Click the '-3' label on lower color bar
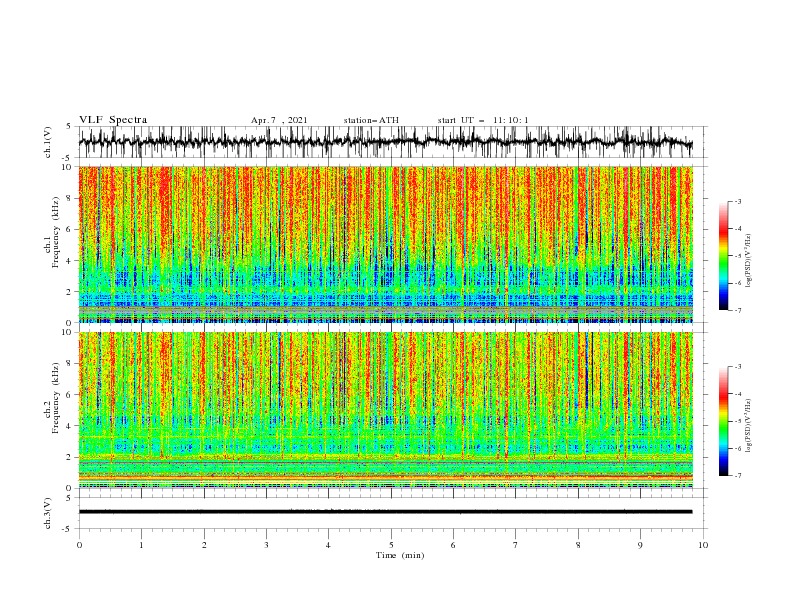Image resolution: width=792 pixels, height=612 pixels. (738, 367)
